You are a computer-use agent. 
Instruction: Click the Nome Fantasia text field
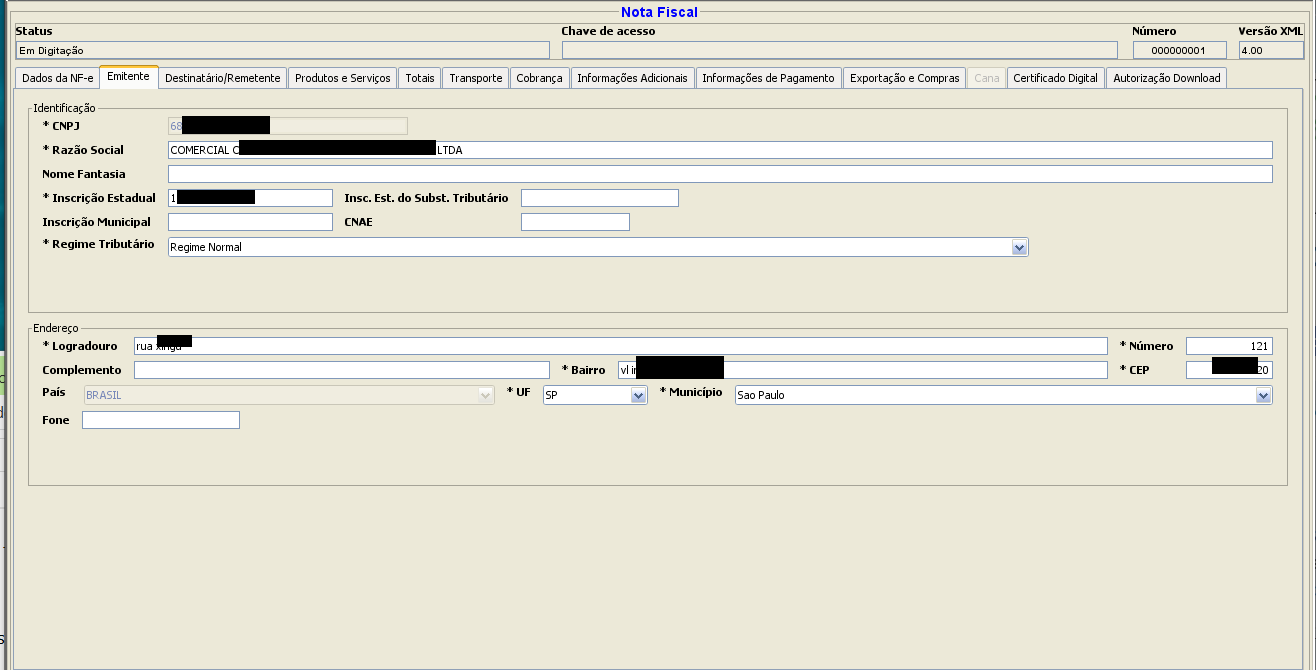coord(720,174)
